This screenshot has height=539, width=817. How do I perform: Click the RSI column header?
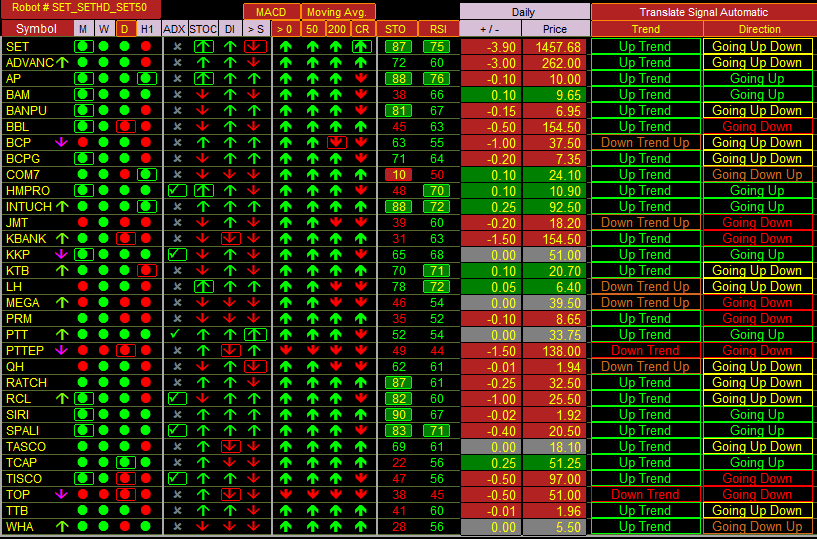[438, 29]
